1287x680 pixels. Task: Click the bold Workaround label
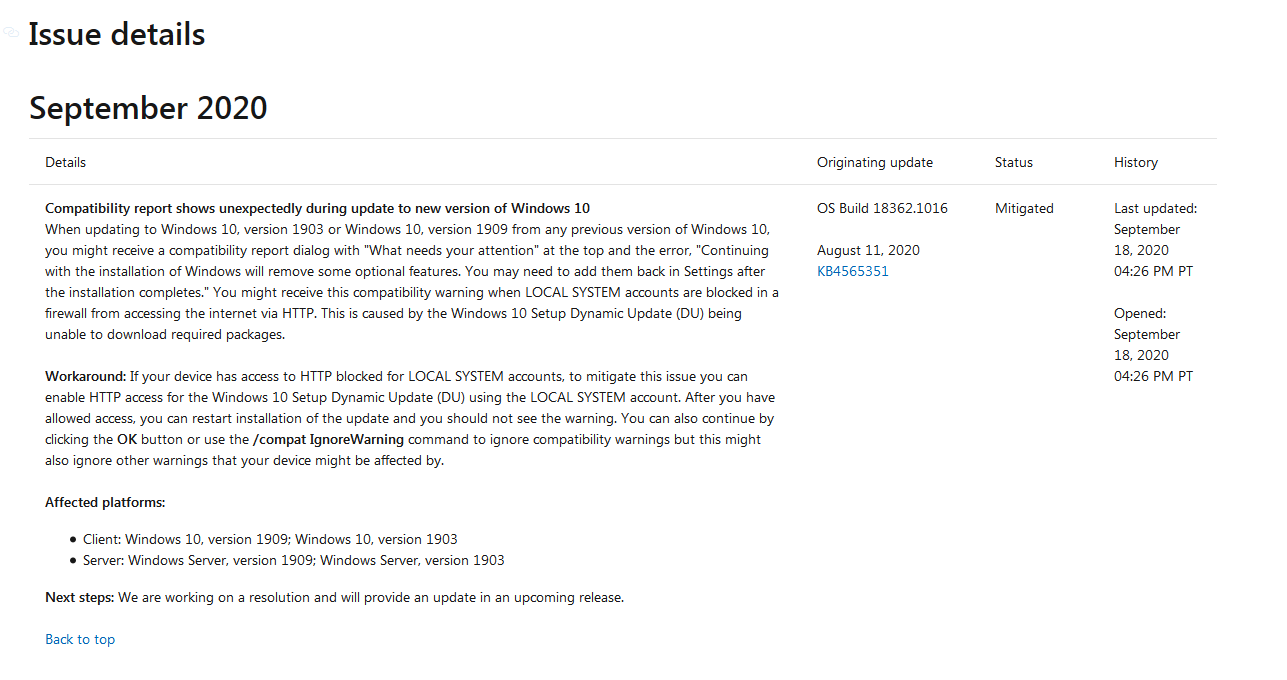(x=86, y=376)
